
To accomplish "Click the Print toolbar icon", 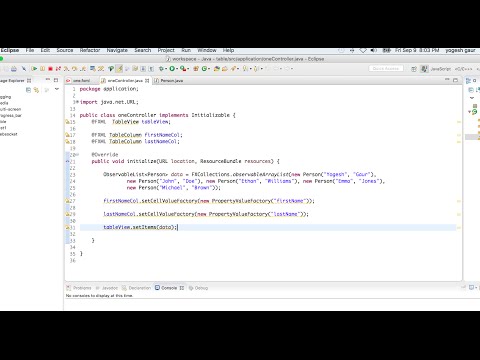I will click(x=14, y=69).
